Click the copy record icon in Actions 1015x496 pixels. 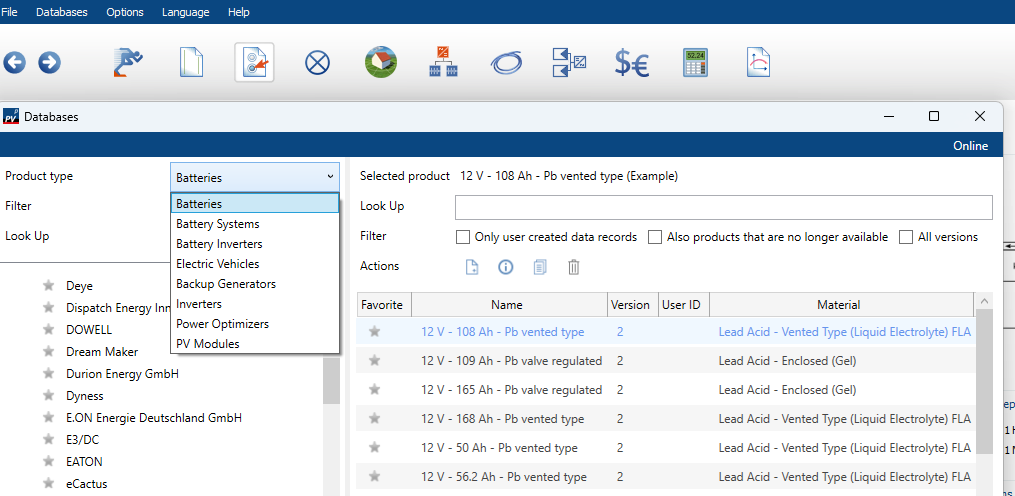tap(540, 267)
